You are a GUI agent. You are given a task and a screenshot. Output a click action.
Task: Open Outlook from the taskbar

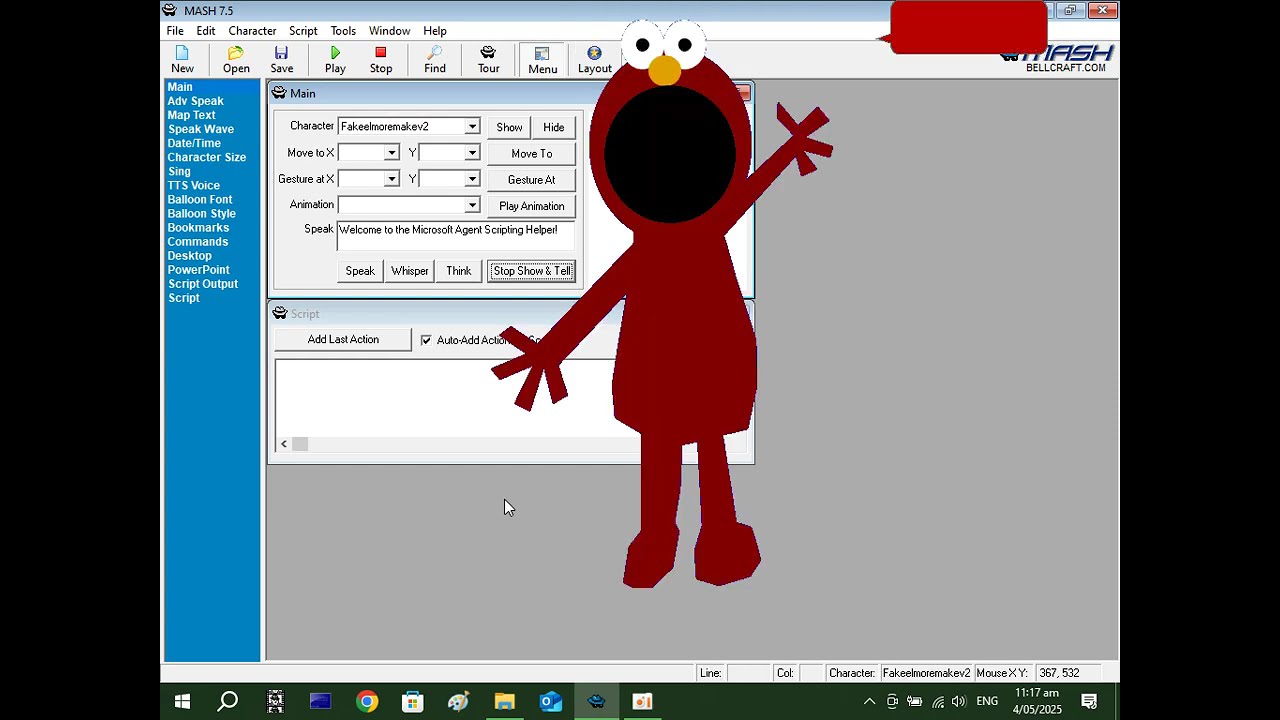pos(551,702)
